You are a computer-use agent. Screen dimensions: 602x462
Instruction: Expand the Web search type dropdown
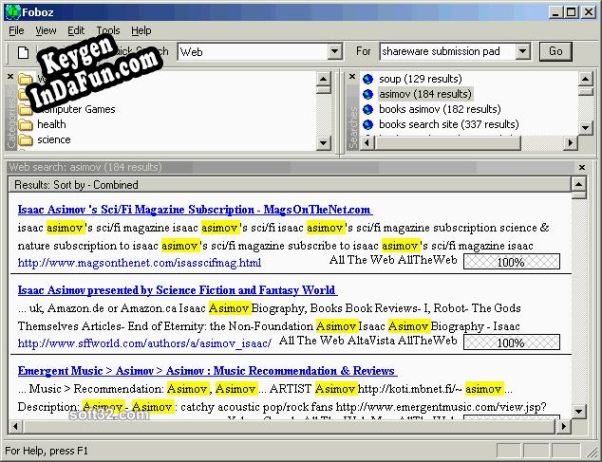click(x=335, y=51)
